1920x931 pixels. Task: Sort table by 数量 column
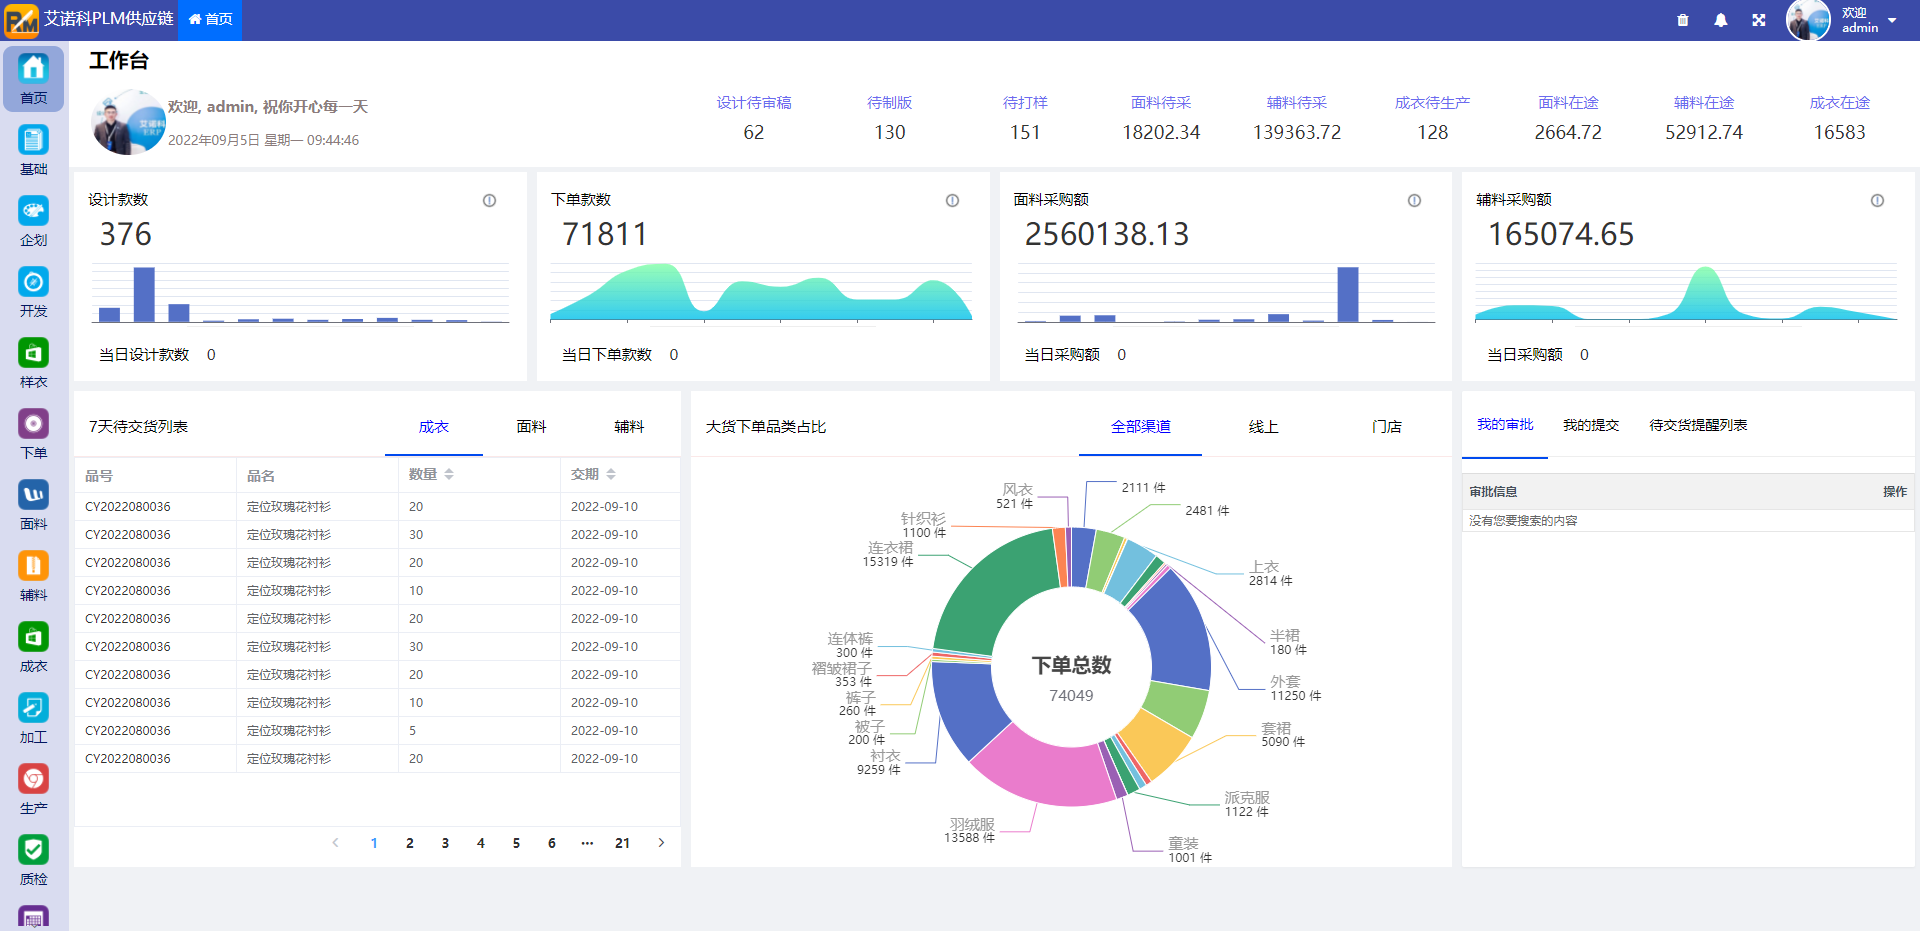click(449, 474)
